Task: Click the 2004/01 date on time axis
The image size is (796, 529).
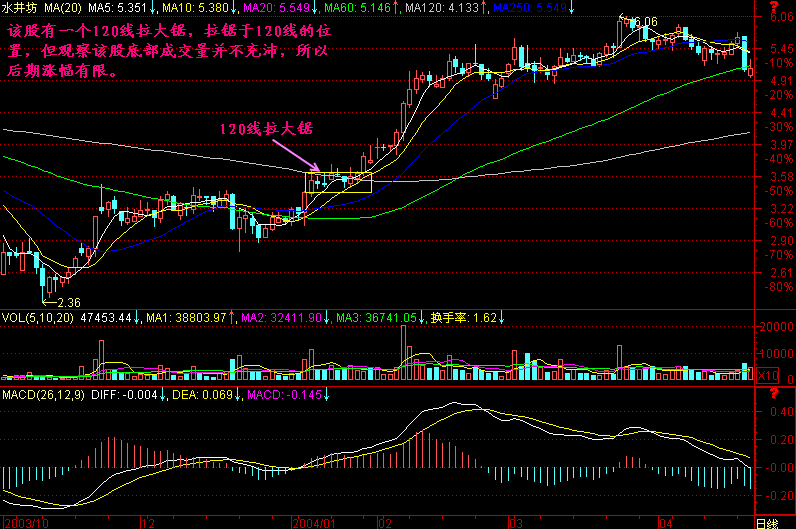Action: pyautogui.click(x=313, y=523)
